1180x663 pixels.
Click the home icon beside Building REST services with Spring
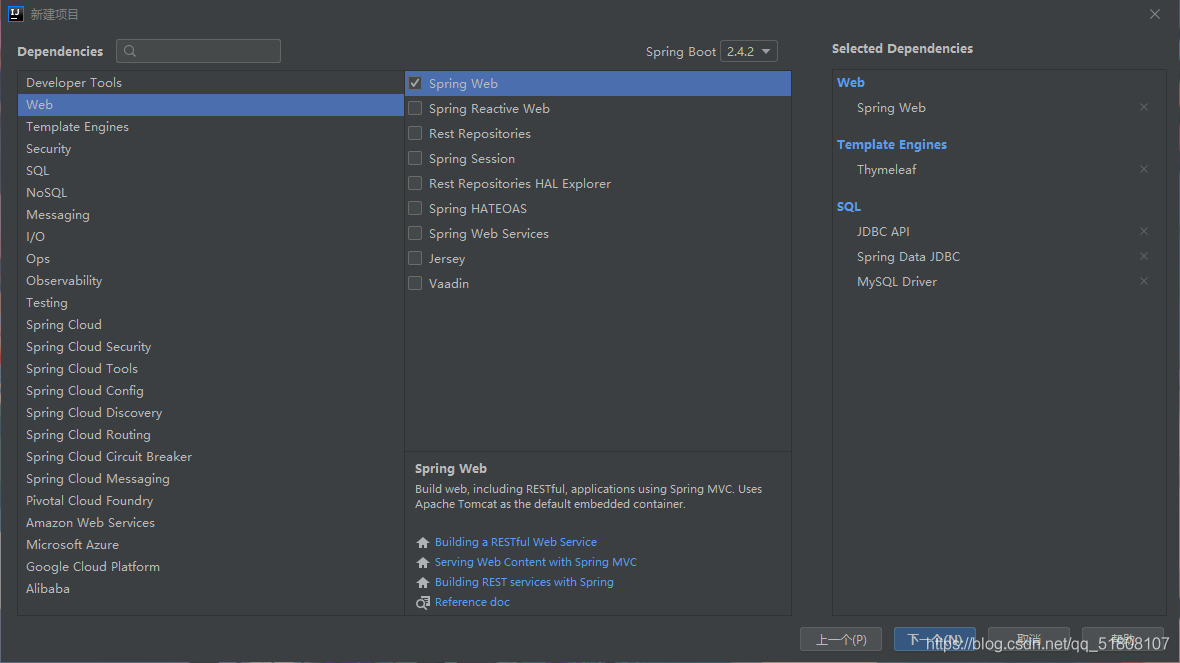422,582
